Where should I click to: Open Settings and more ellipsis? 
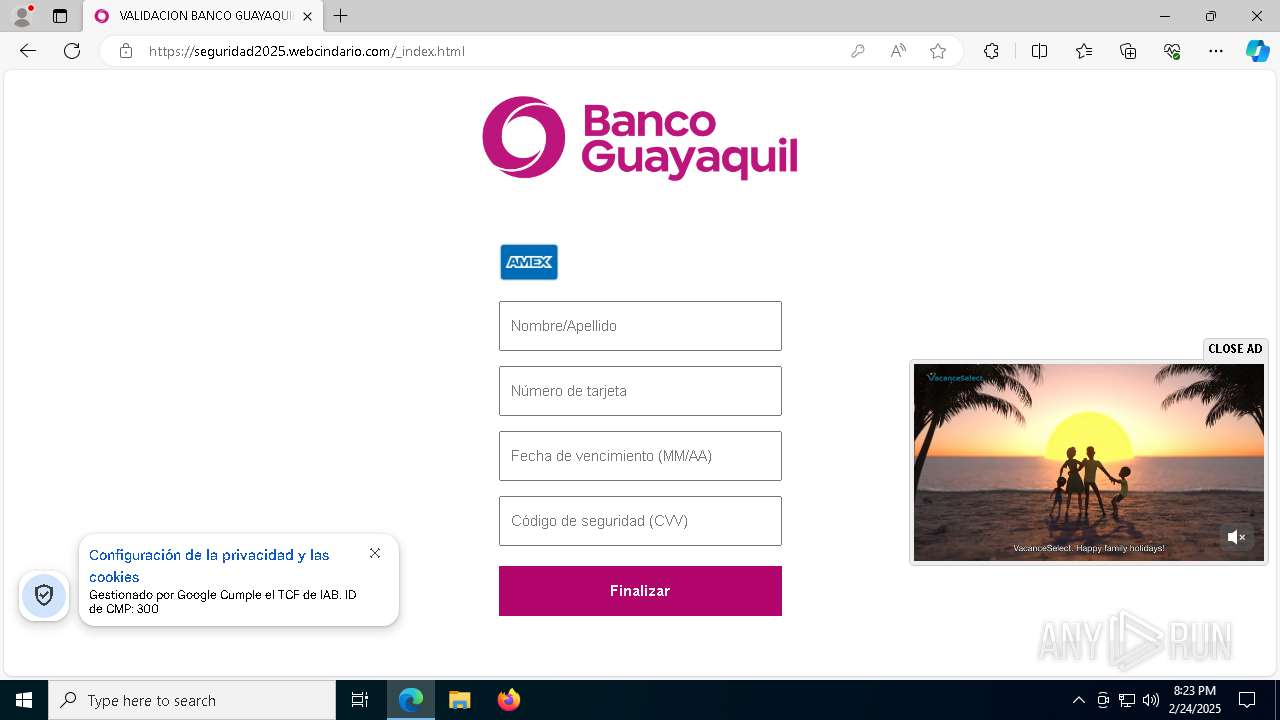pos(1216,51)
